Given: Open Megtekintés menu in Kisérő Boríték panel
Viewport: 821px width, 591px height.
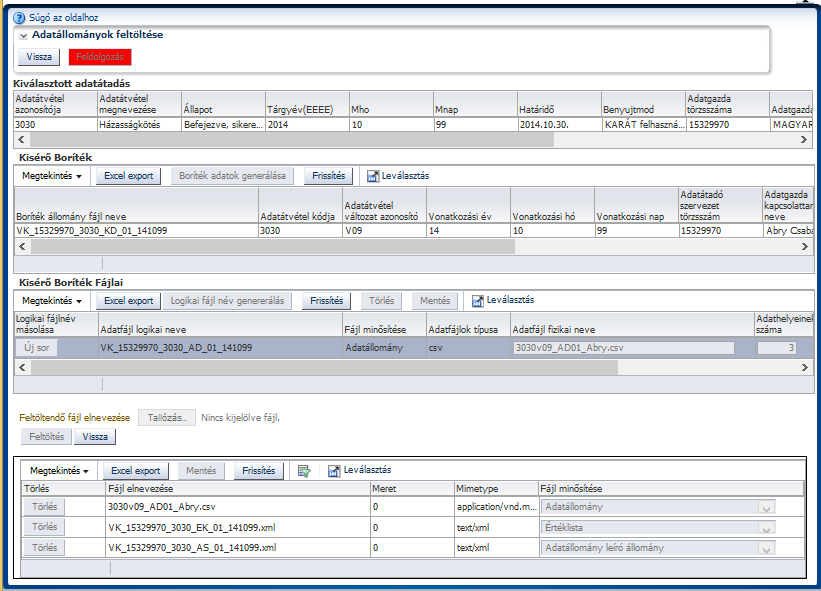Looking at the screenshot, I should click(51, 176).
